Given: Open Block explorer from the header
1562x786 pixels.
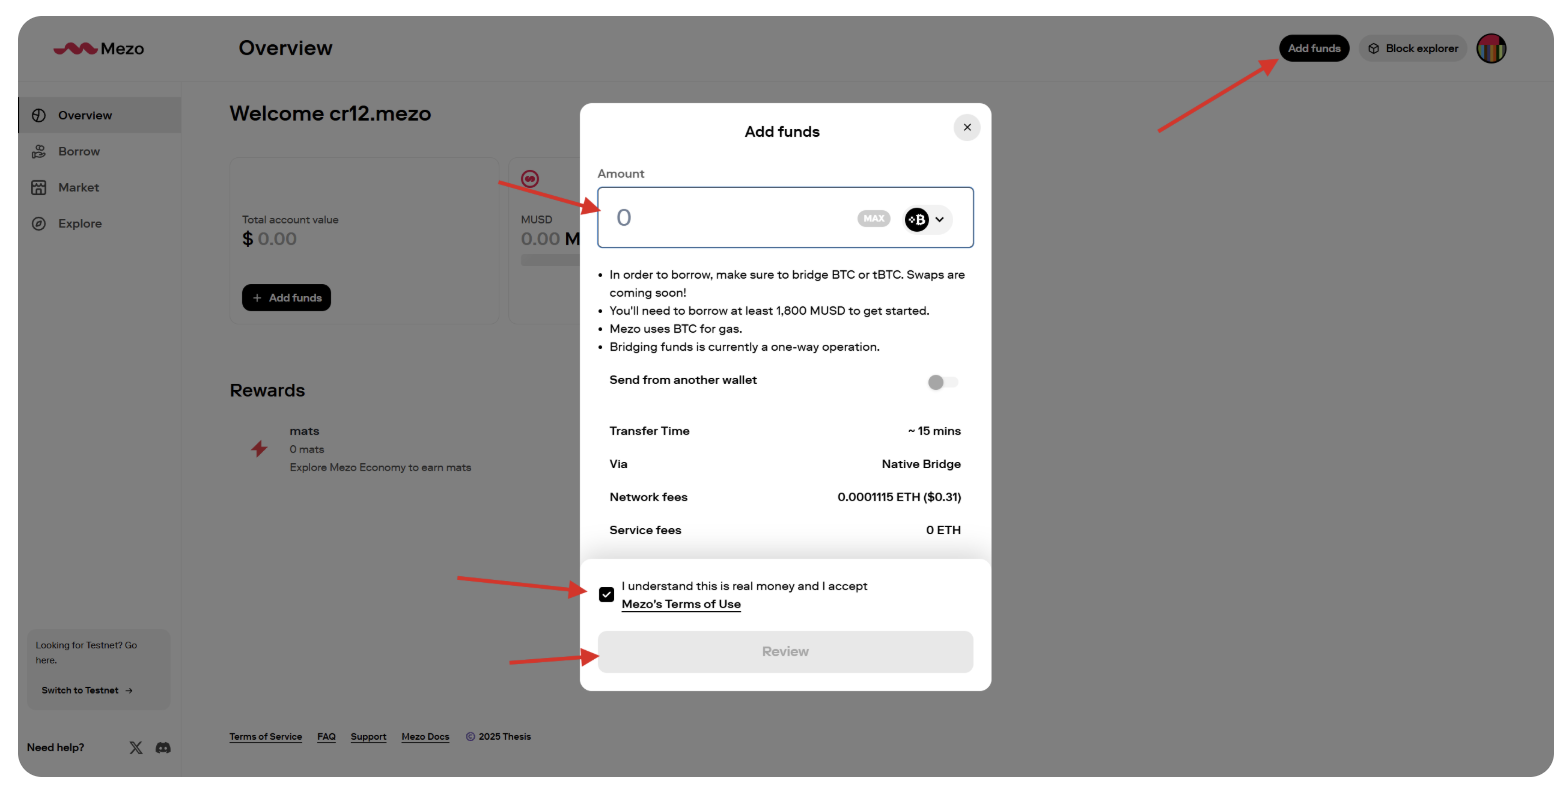Looking at the screenshot, I should [x=1412, y=48].
